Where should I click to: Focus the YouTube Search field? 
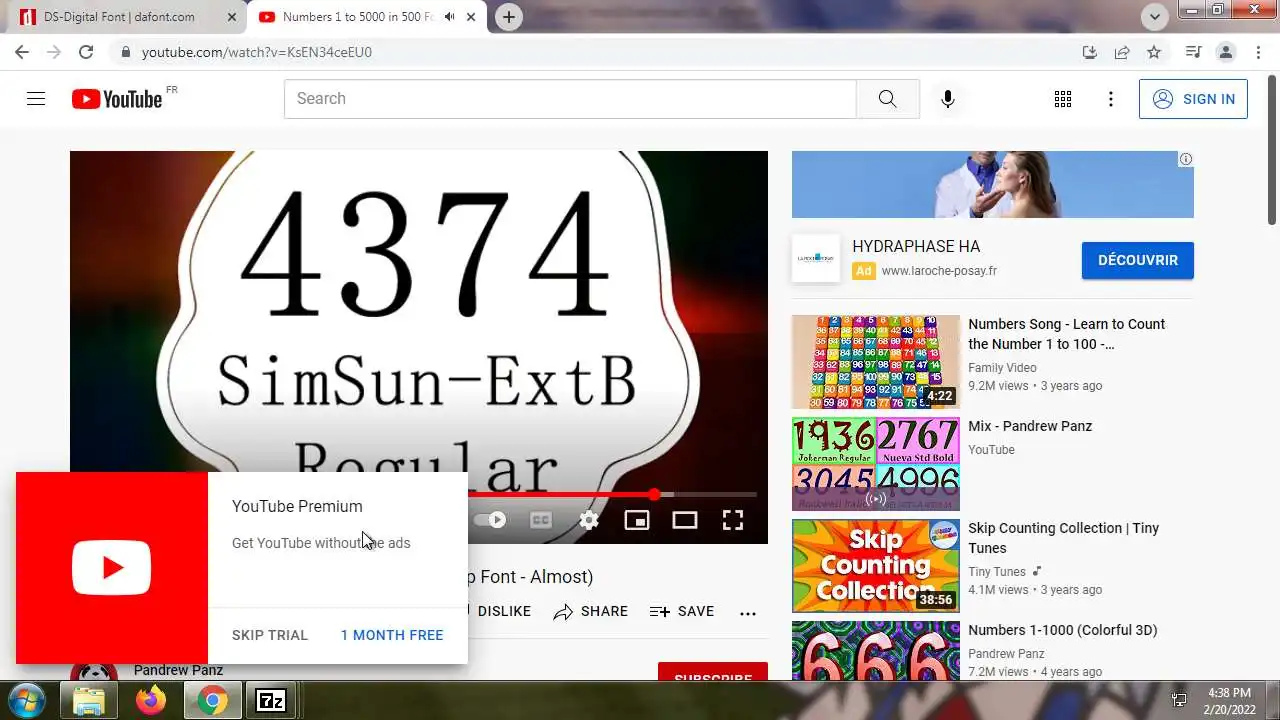tap(570, 99)
